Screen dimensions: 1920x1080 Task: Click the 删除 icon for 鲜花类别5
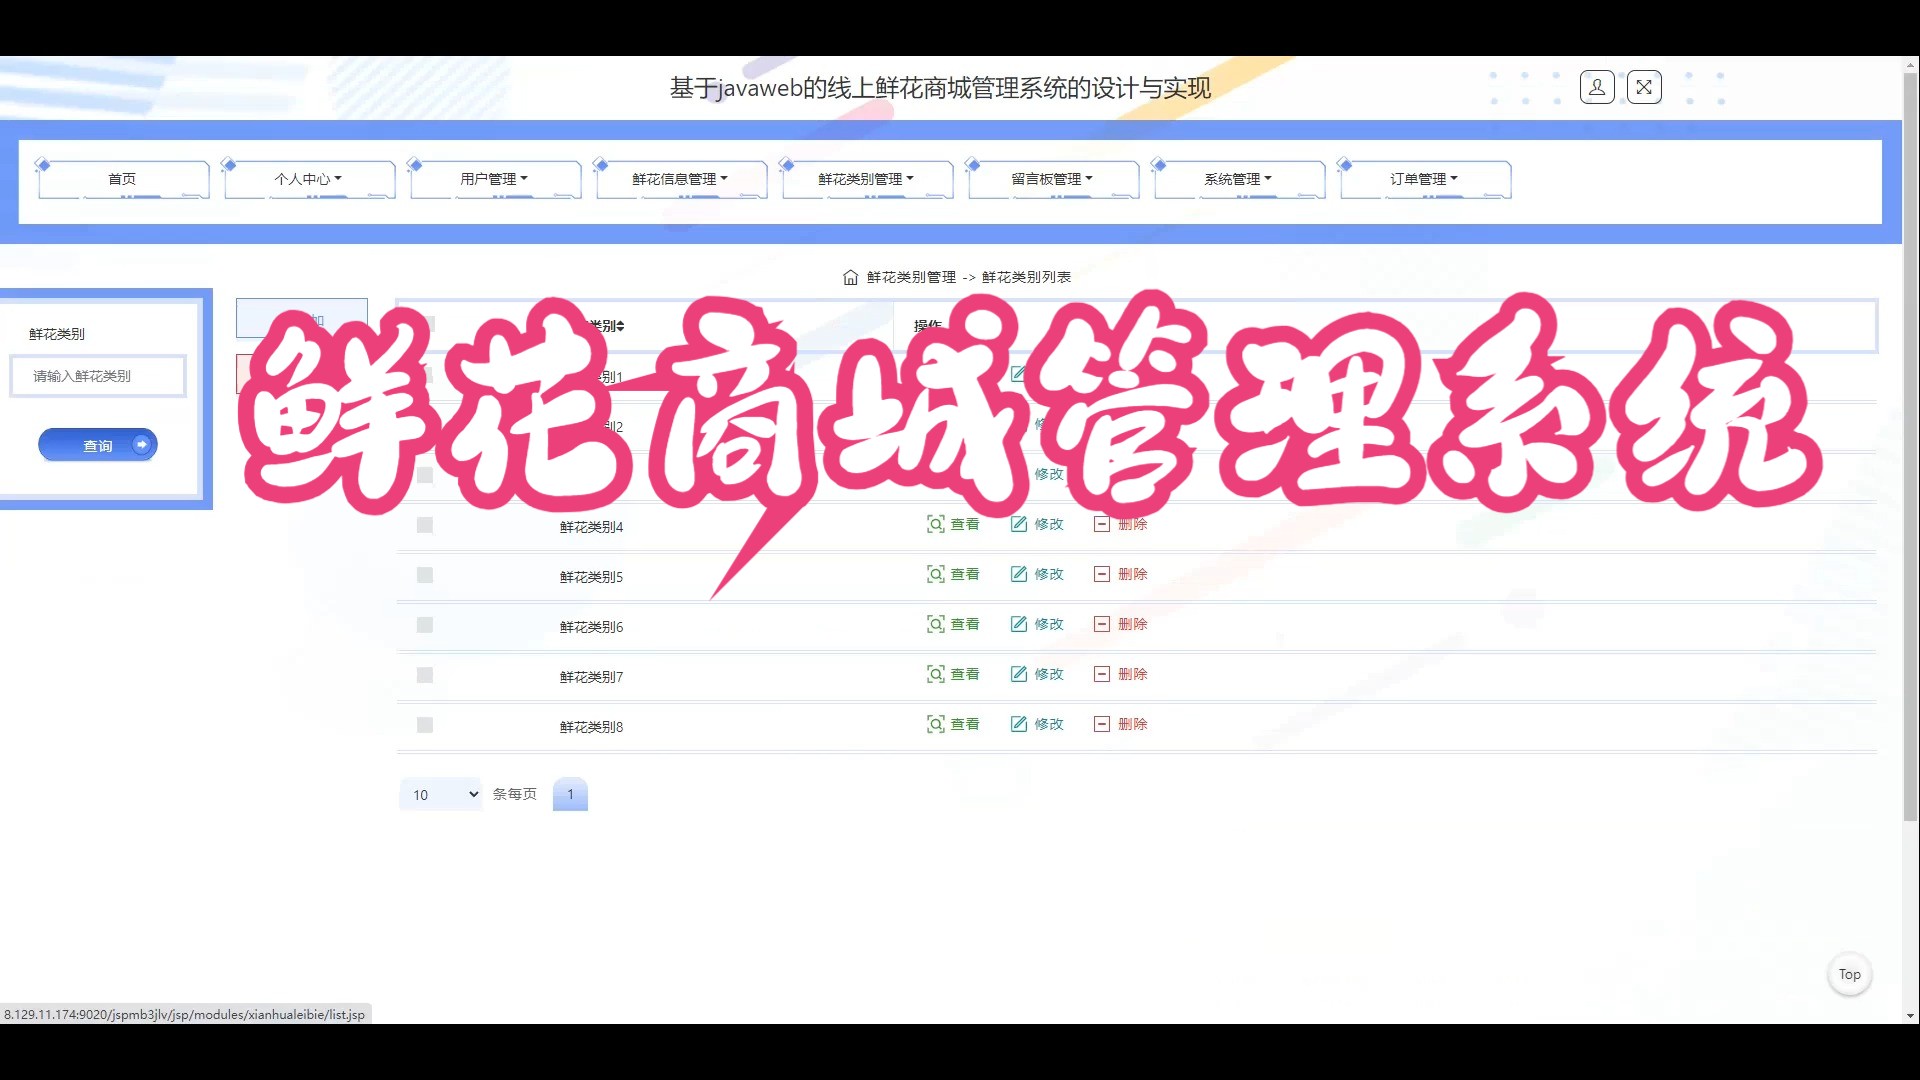point(1102,574)
